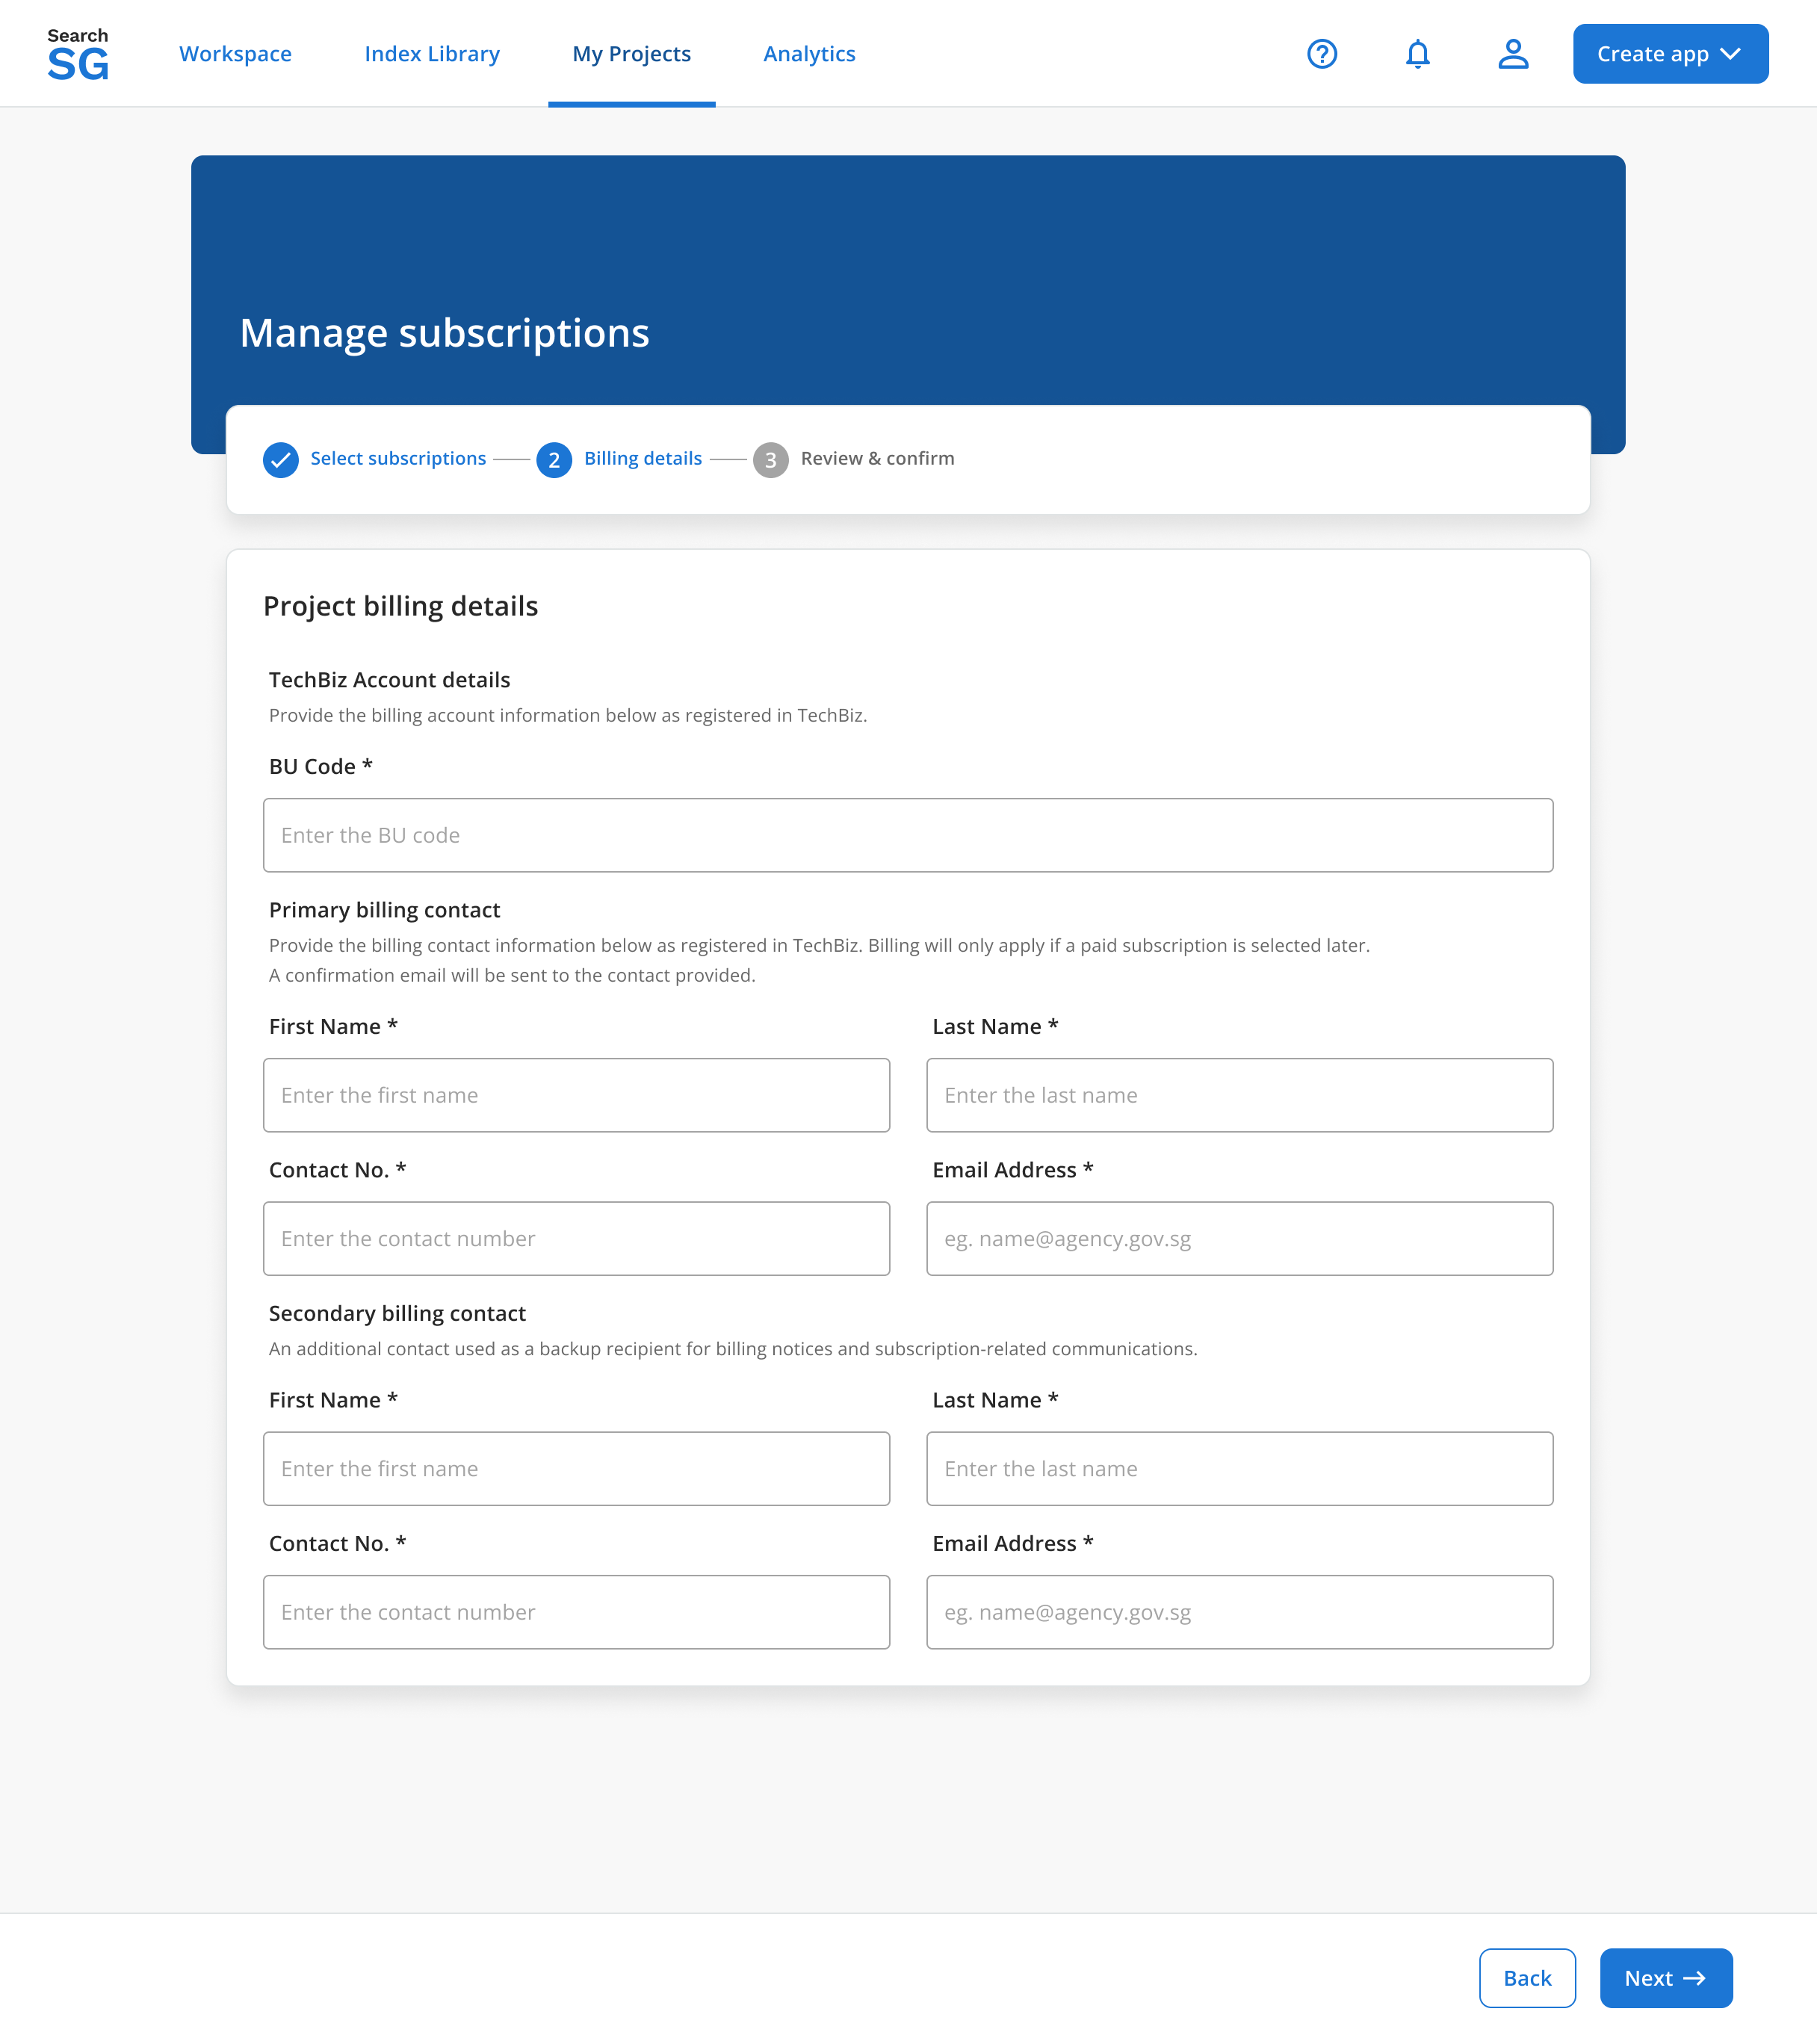Focus the primary contact Last Name field
1817x2044 pixels.
pyautogui.click(x=1240, y=1095)
